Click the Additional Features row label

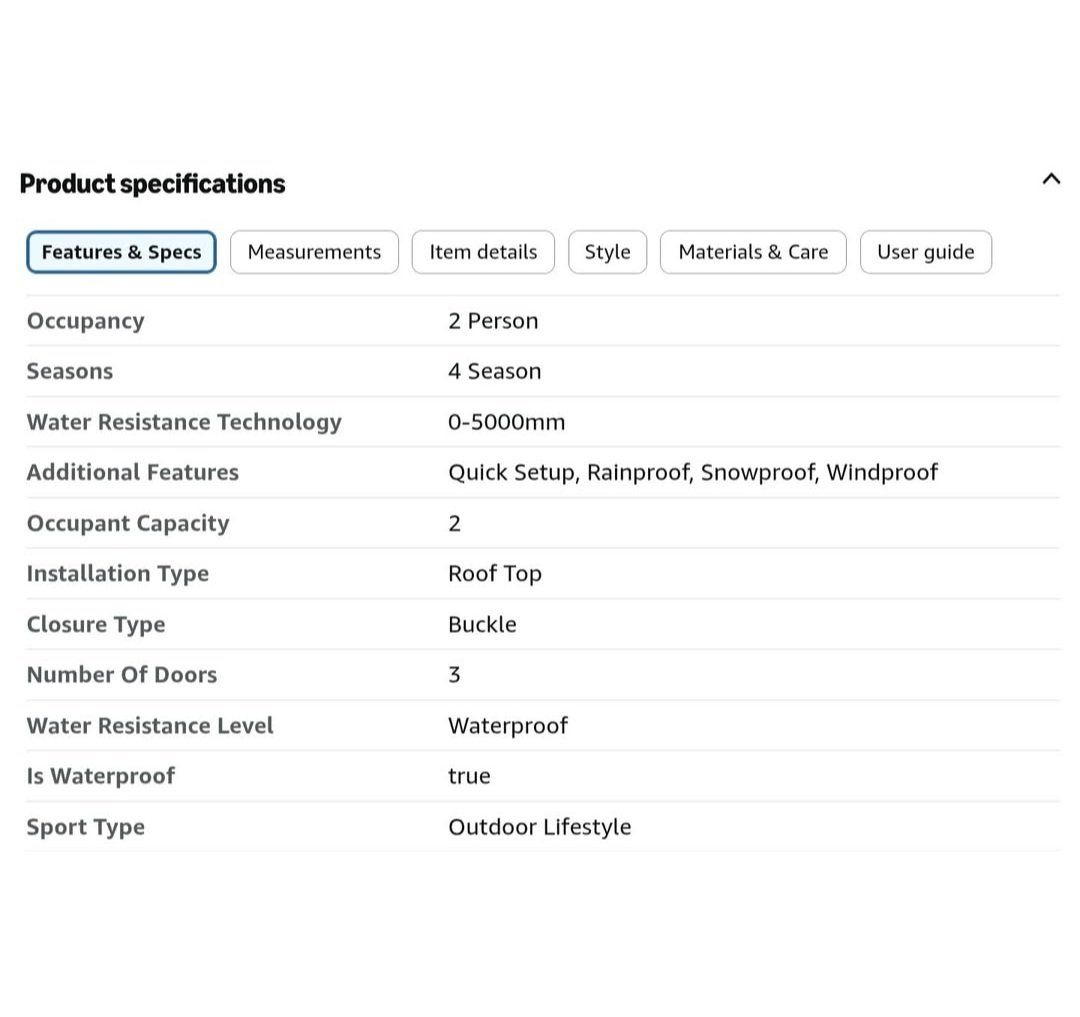[x=133, y=472]
